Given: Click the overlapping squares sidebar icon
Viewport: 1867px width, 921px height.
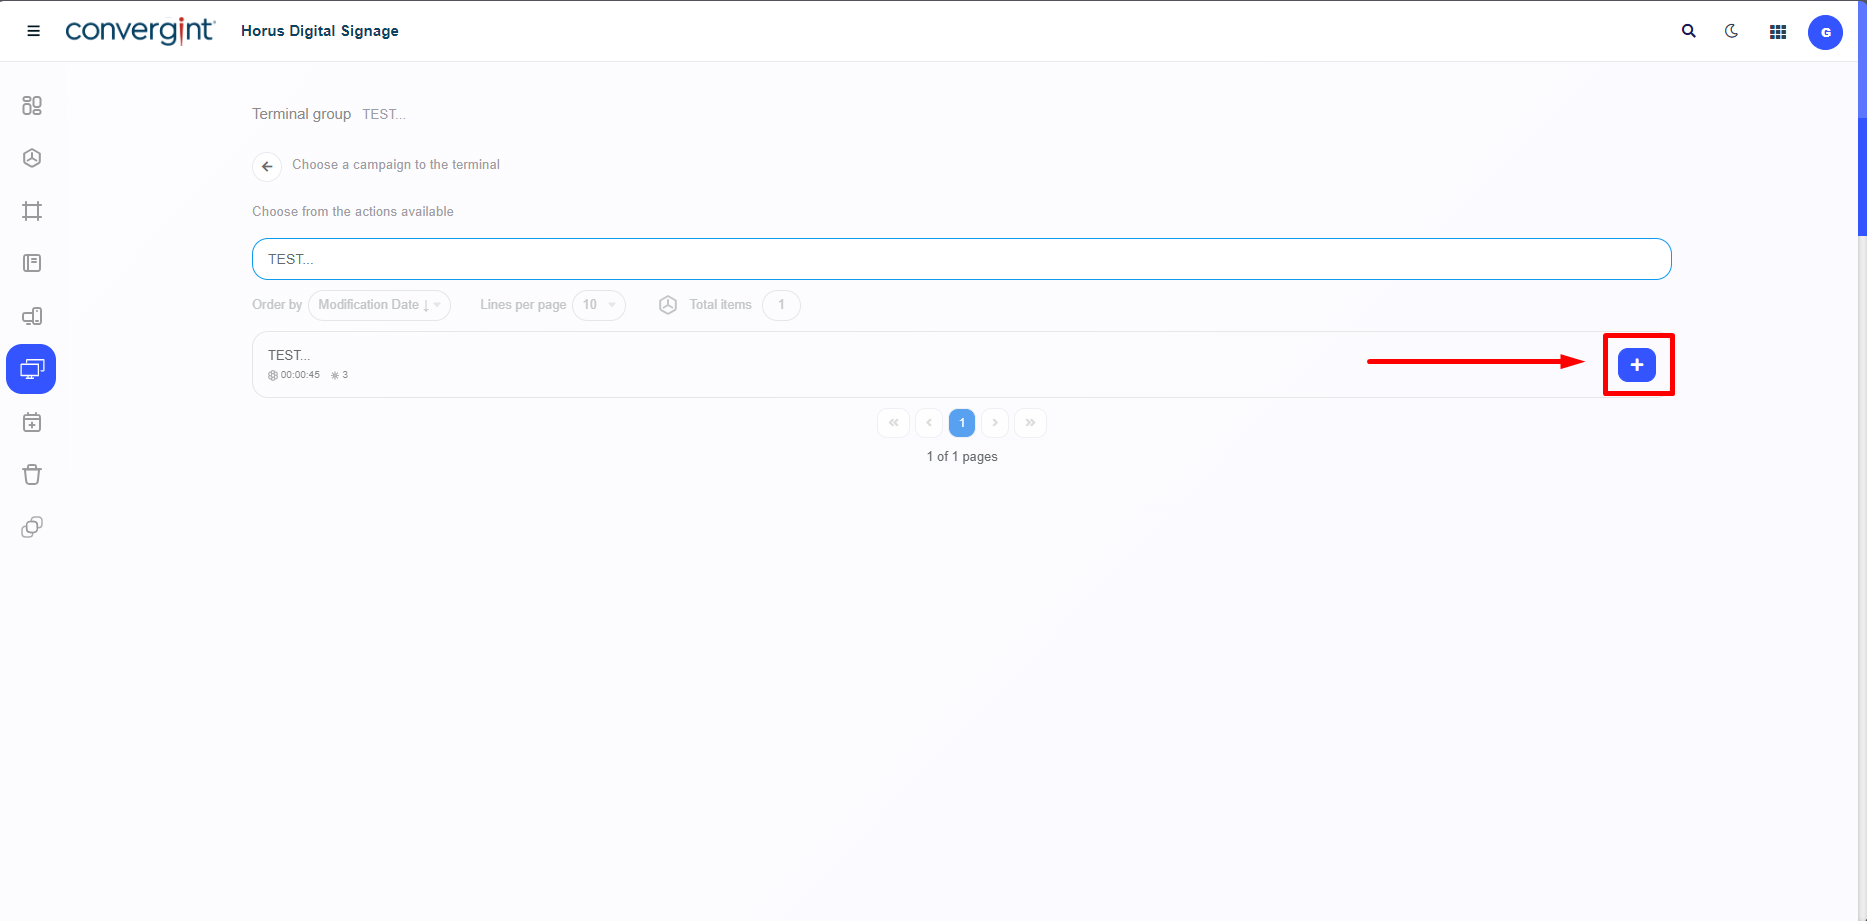Looking at the screenshot, I should tap(32, 527).
